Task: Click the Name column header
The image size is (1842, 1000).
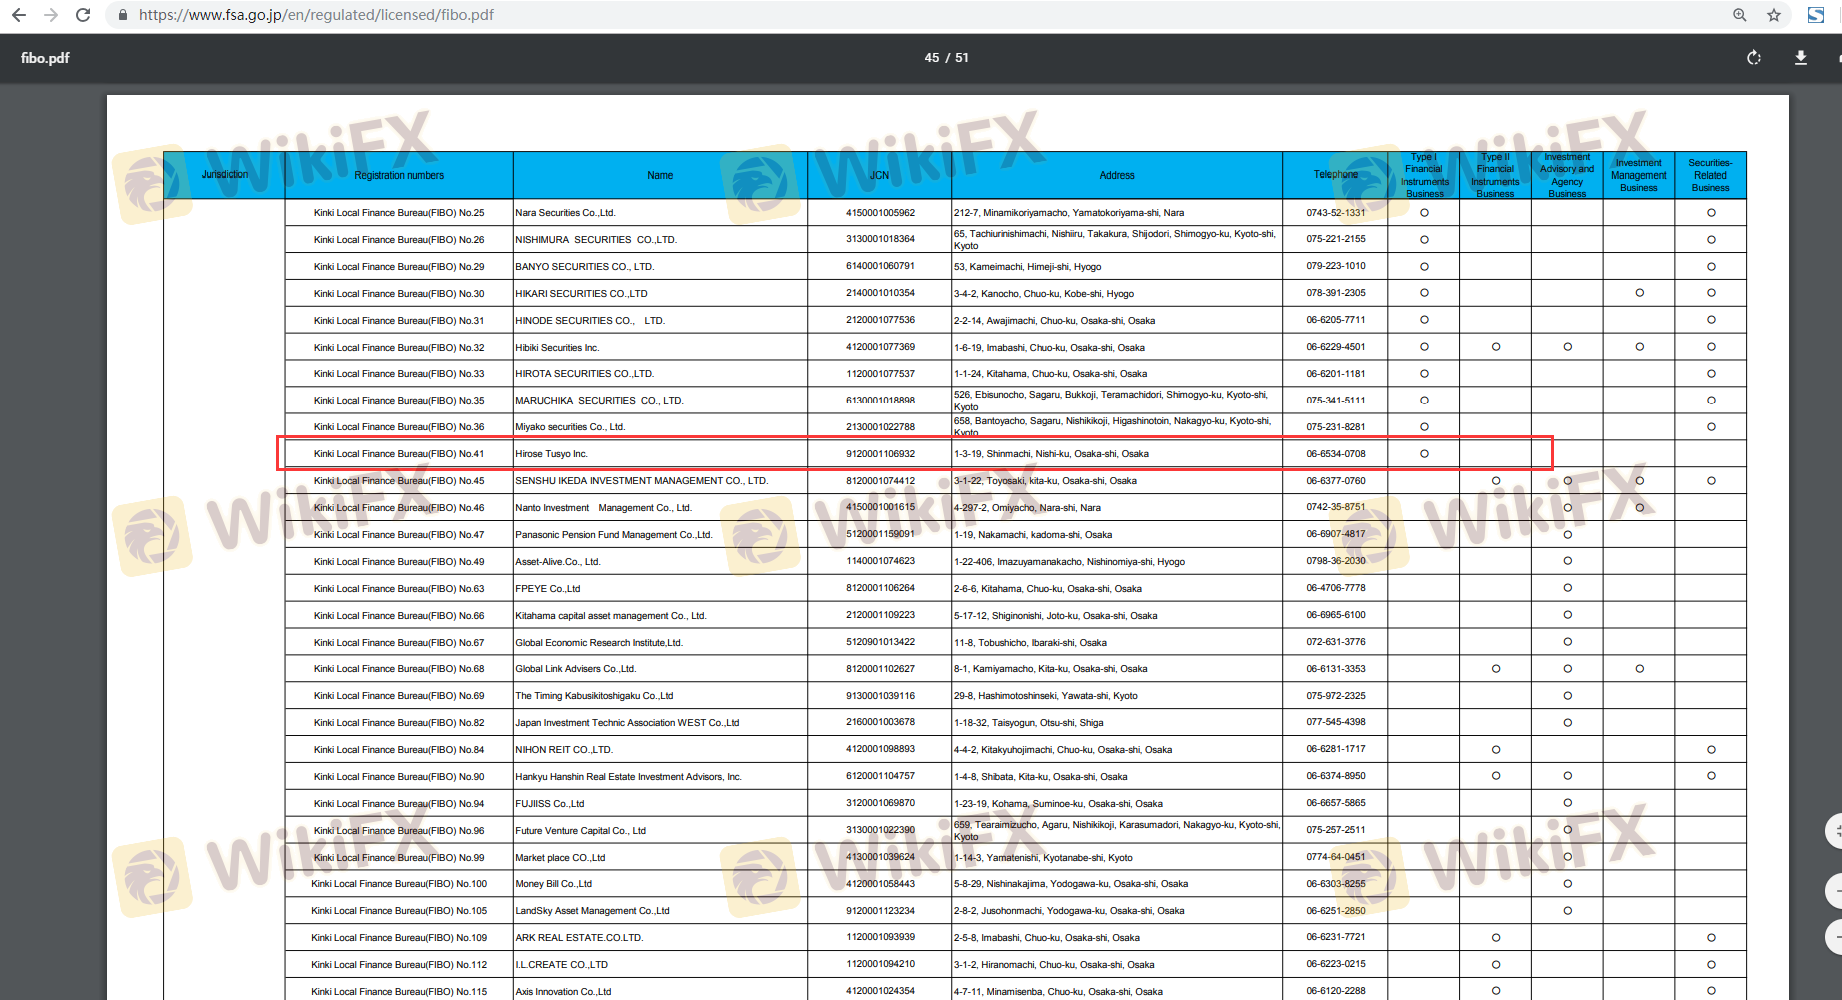Action: pos(660,176)
